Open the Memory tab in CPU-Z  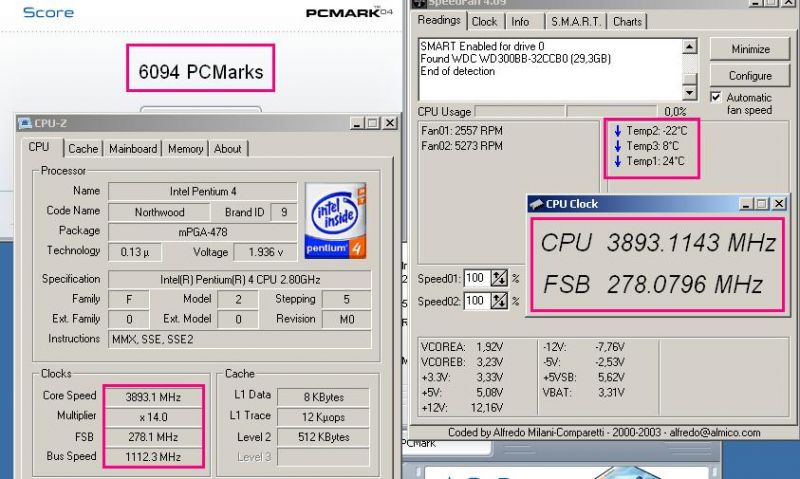pos(185,149)
